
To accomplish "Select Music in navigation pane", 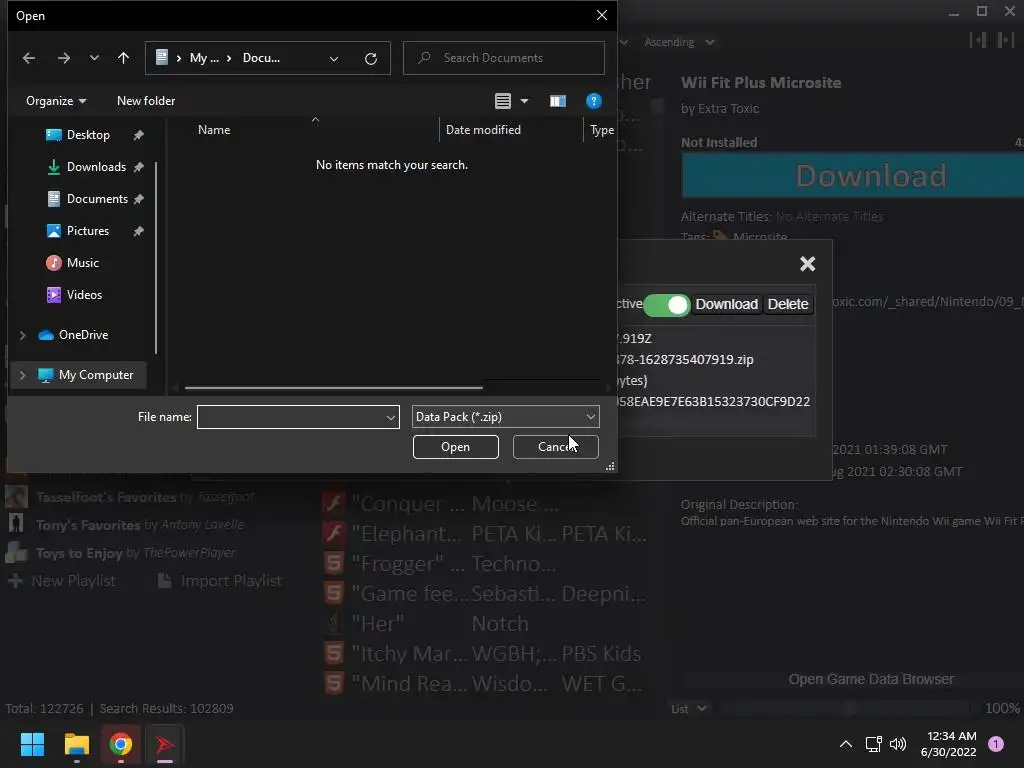I will [x=82, y=263].
